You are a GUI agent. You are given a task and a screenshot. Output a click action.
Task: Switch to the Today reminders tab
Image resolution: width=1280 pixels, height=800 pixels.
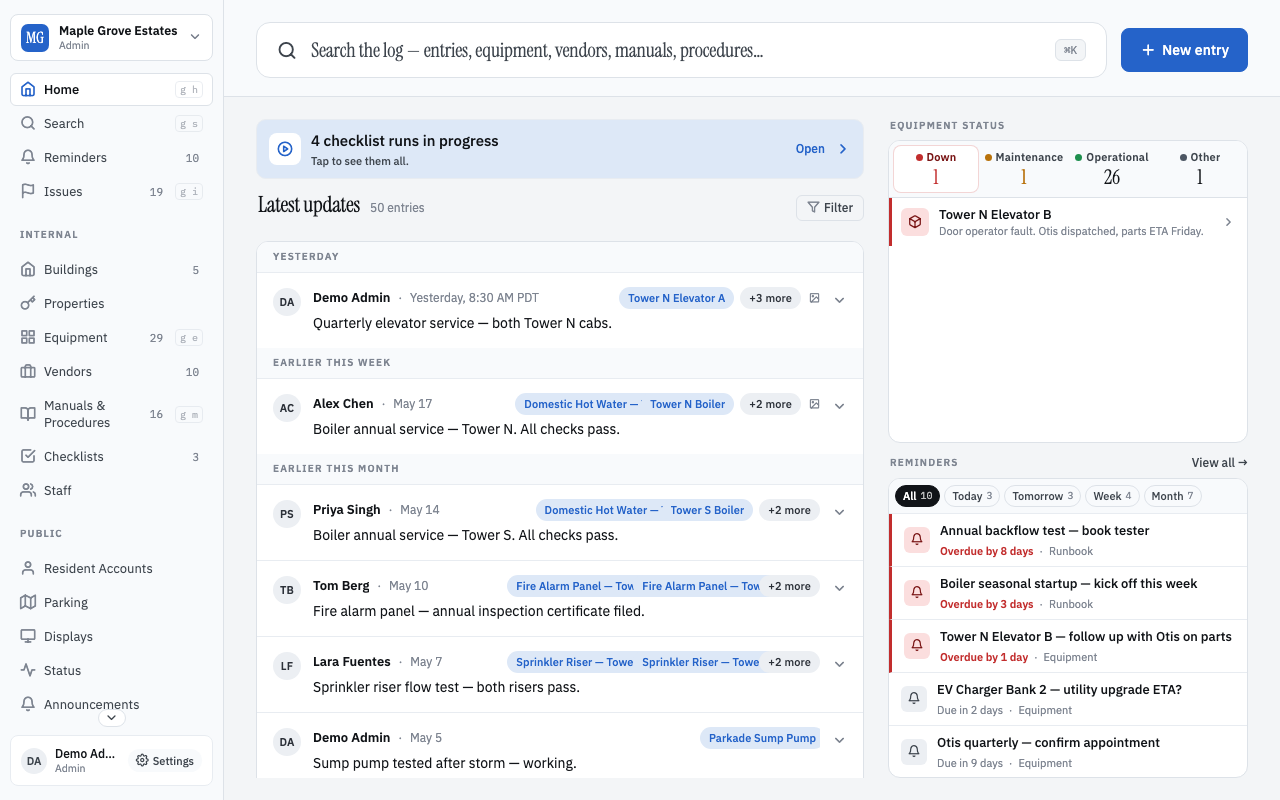click(972, 496)
